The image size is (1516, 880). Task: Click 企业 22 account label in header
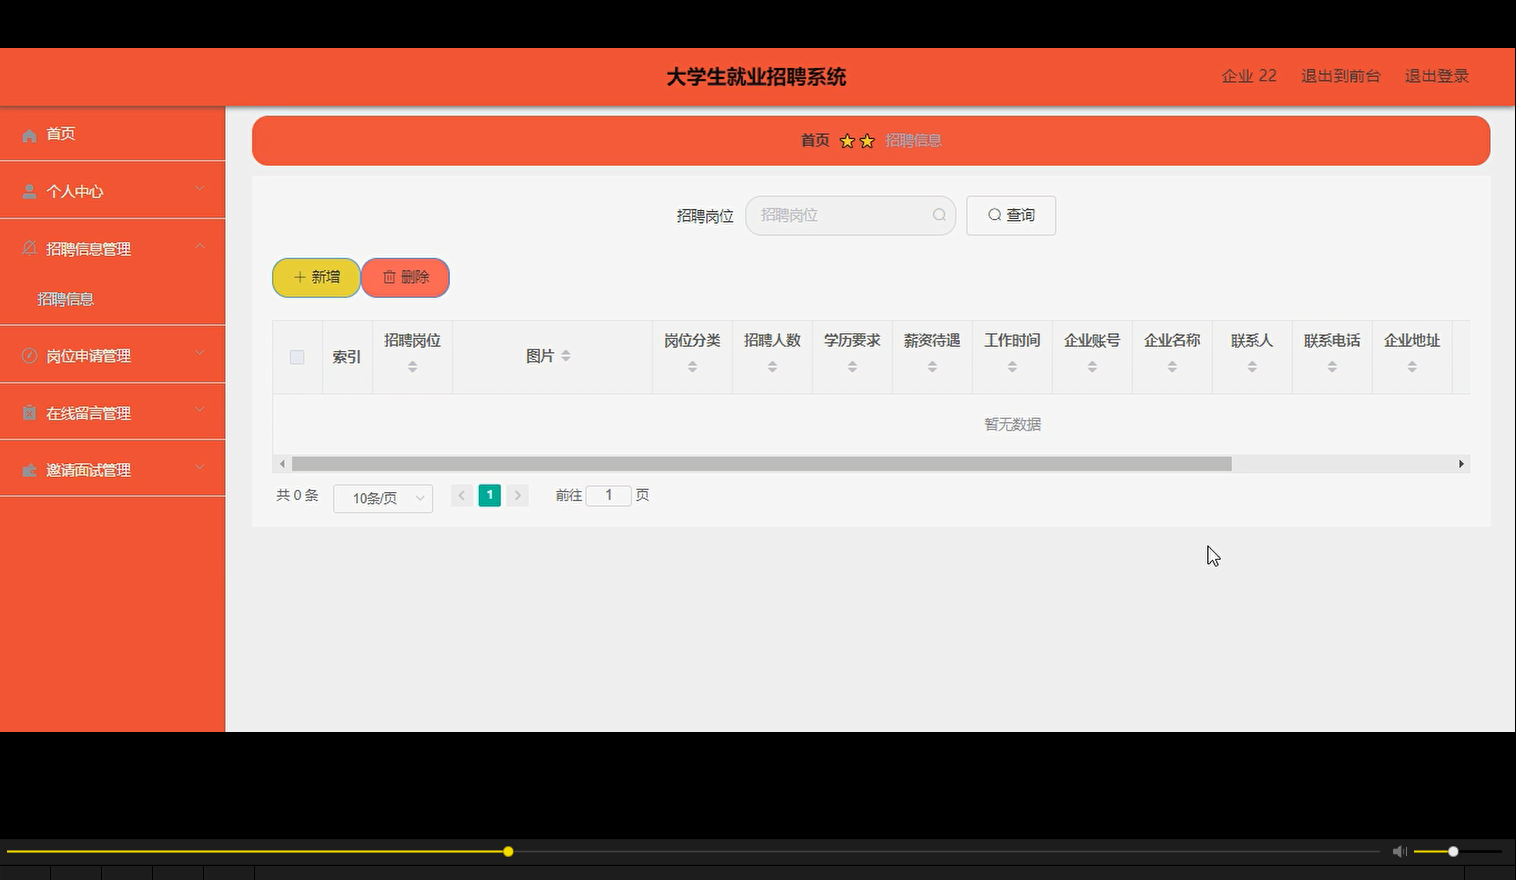(1249, 76)
